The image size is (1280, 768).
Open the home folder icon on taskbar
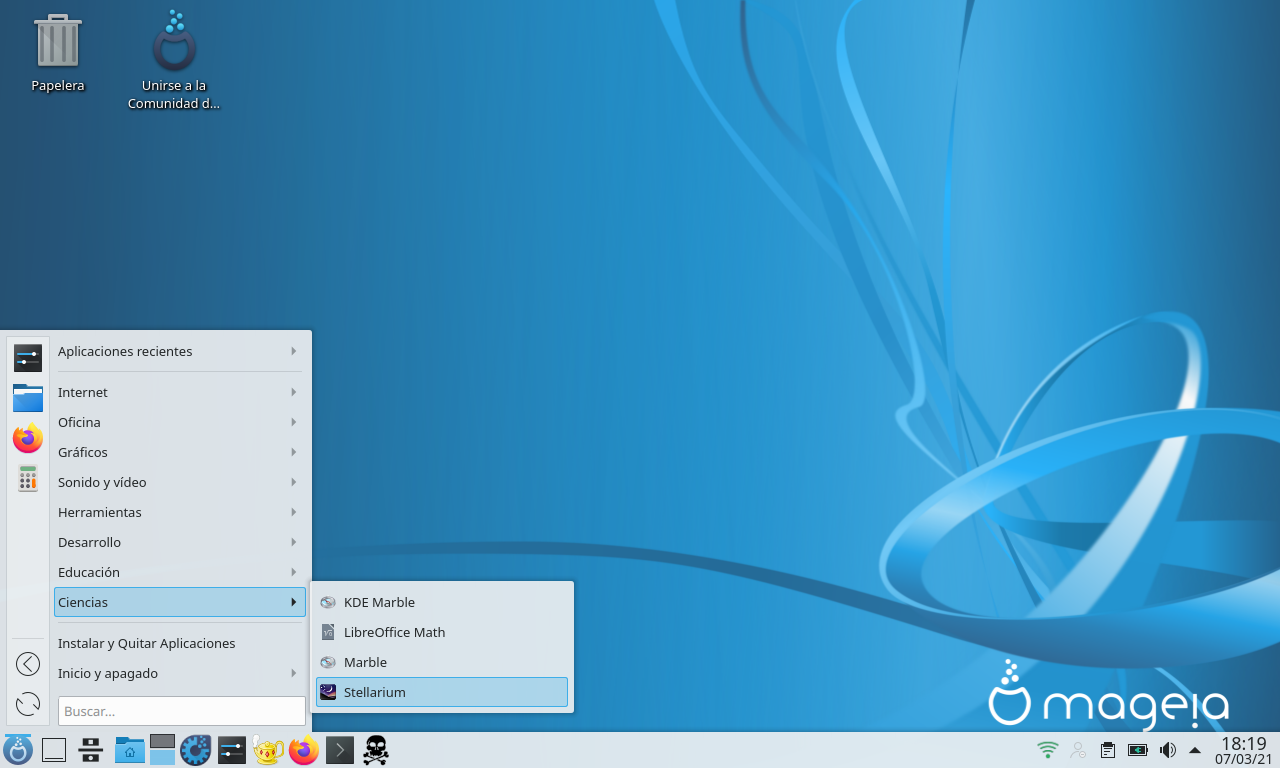click(129, 749)
